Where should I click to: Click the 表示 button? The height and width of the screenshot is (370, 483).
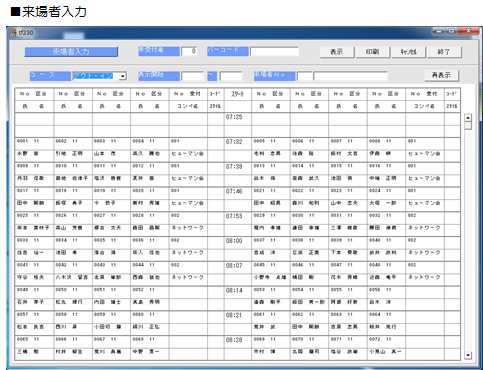coord(337,52)
